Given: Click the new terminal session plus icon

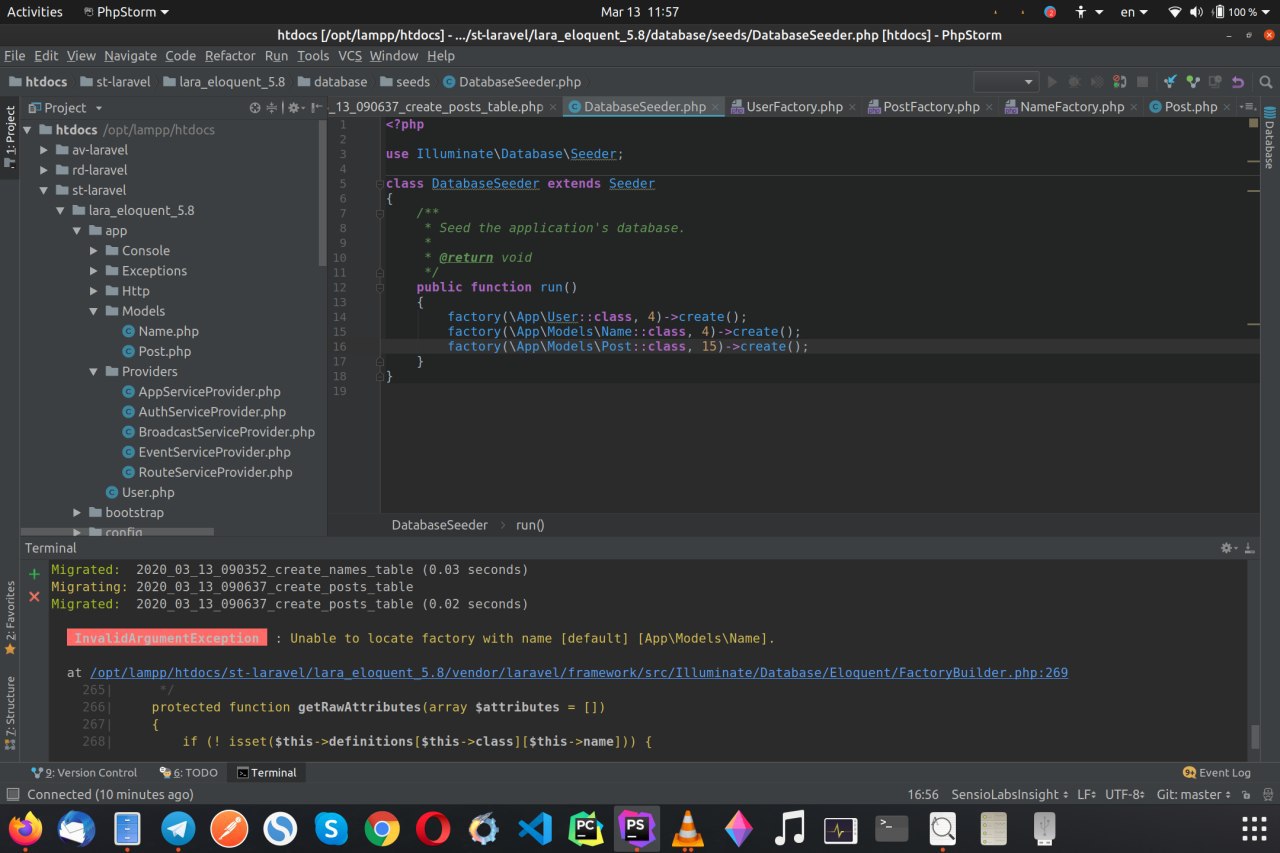Looking at the screenshot, I should [x=34, y=574].
